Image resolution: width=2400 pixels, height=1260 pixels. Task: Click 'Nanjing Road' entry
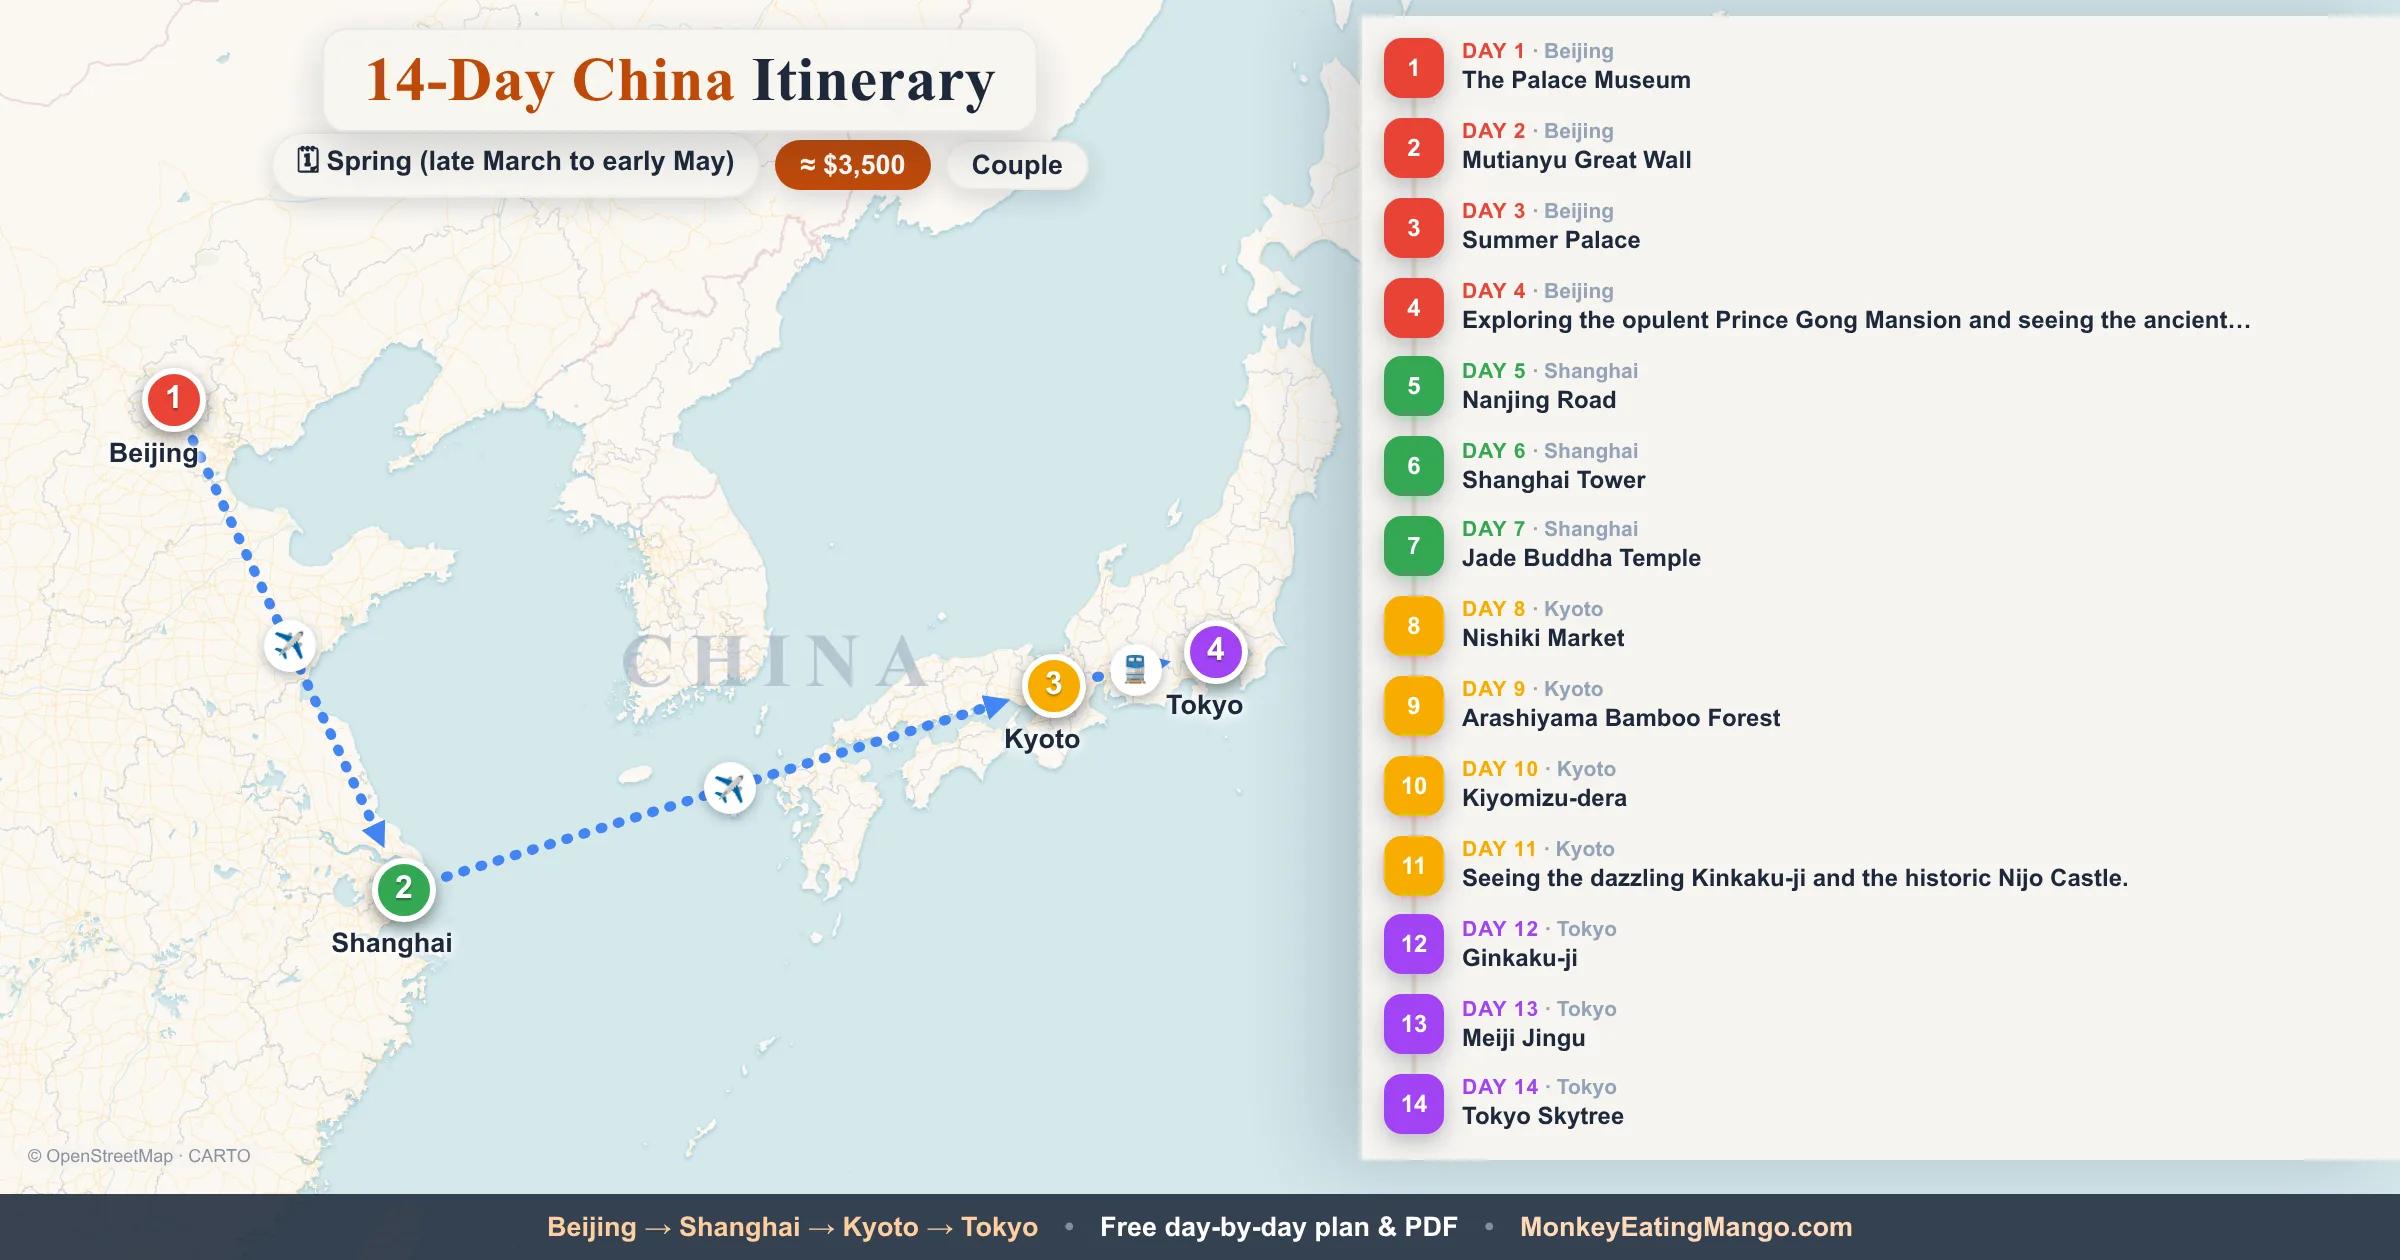pyautogui.click(x=1539, y=400)
